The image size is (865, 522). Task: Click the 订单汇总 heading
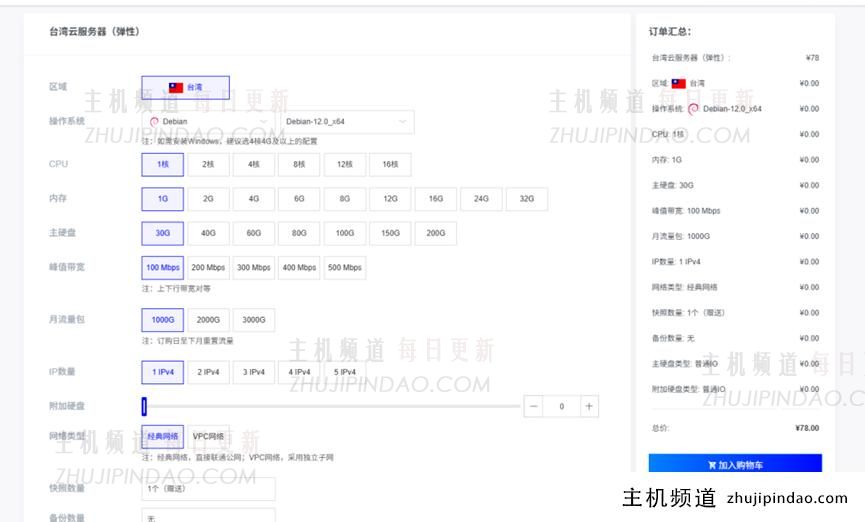tap(670, 31)
